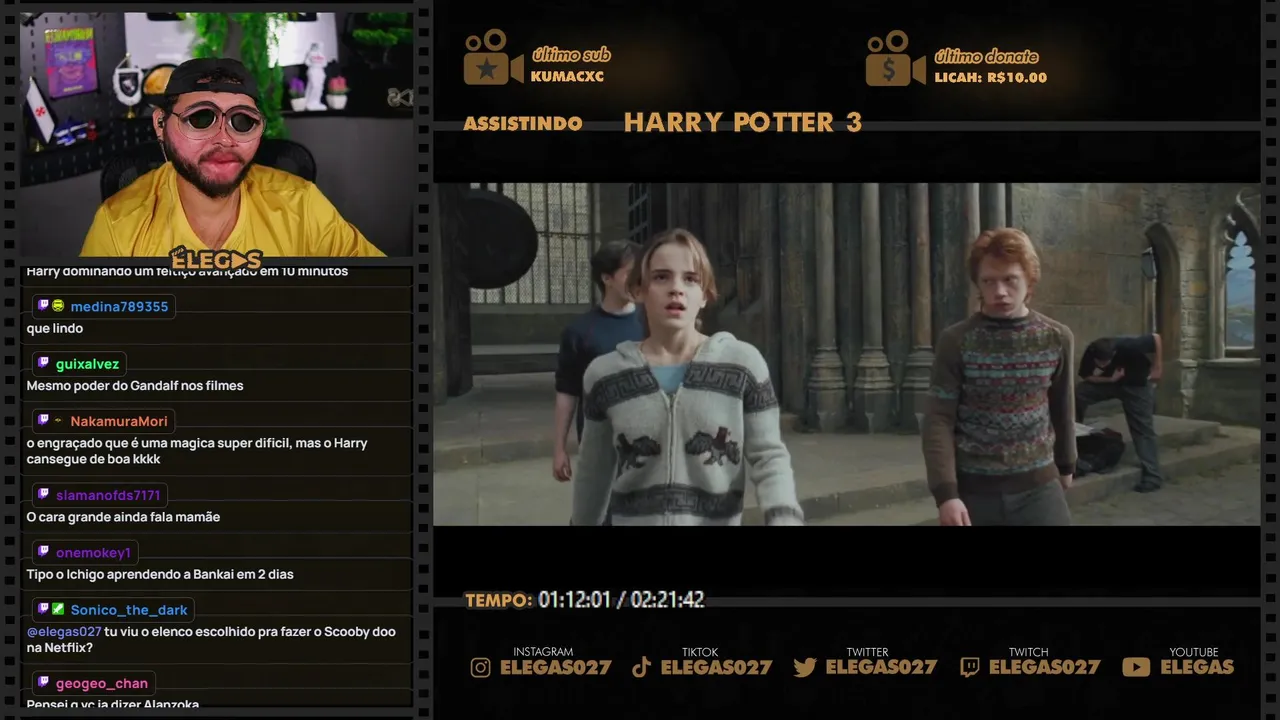Click the 'O cara grande ainda fala mamãe' message
Image resolution: width=1280 pixels, height=720 pixels.
click(123, 517)
